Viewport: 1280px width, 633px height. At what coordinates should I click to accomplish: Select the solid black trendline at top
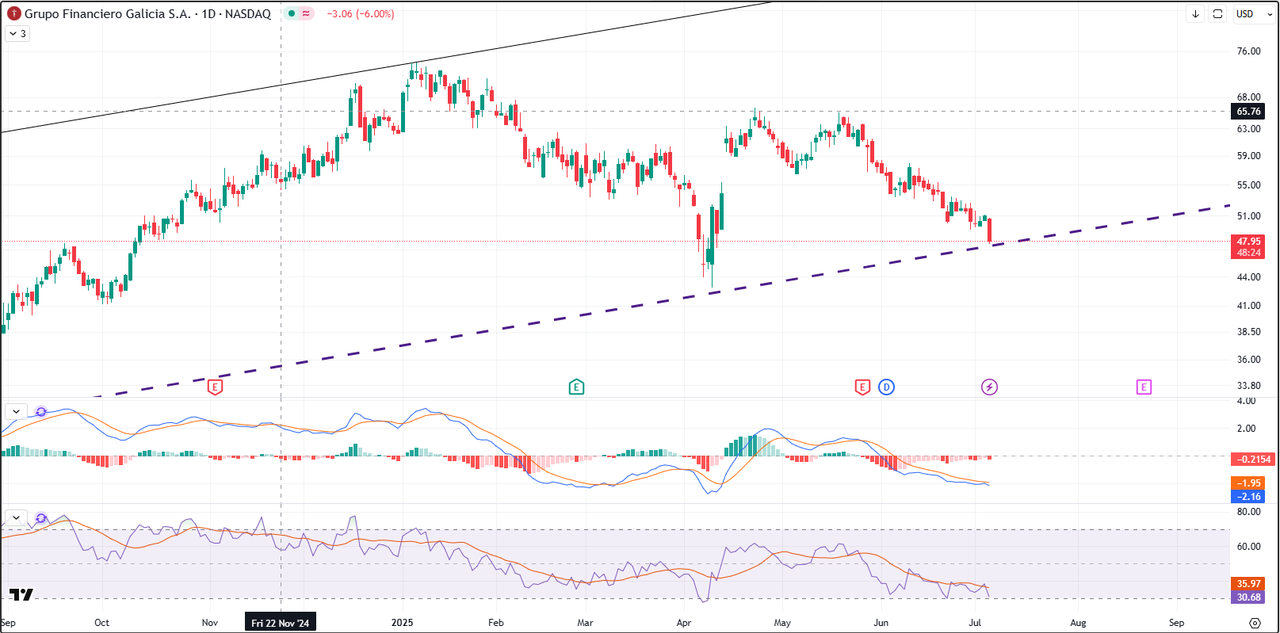[x=385, y=67]
